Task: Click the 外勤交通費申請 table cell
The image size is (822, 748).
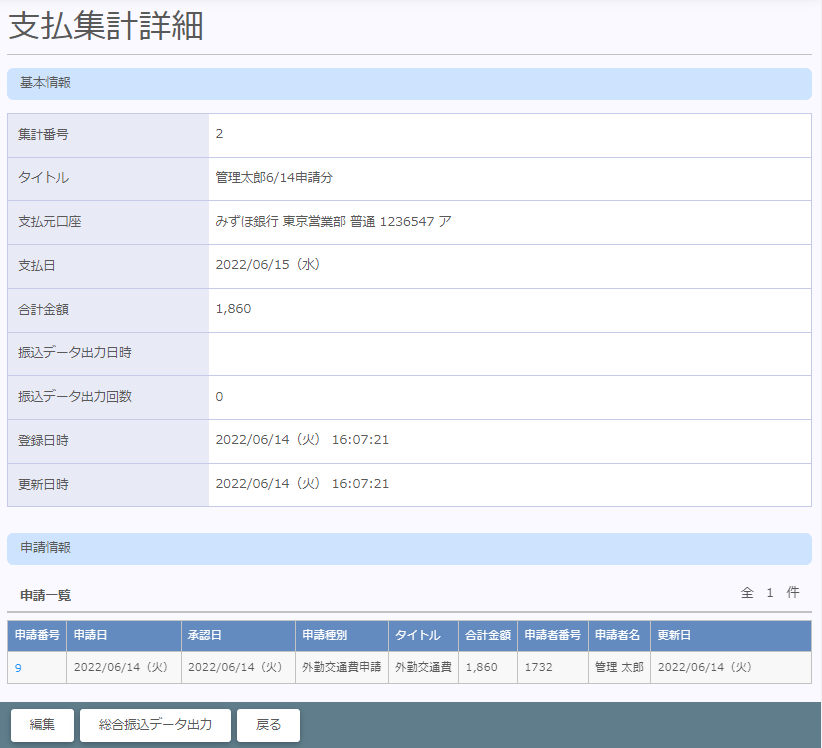Action: [x=341, y=668]
